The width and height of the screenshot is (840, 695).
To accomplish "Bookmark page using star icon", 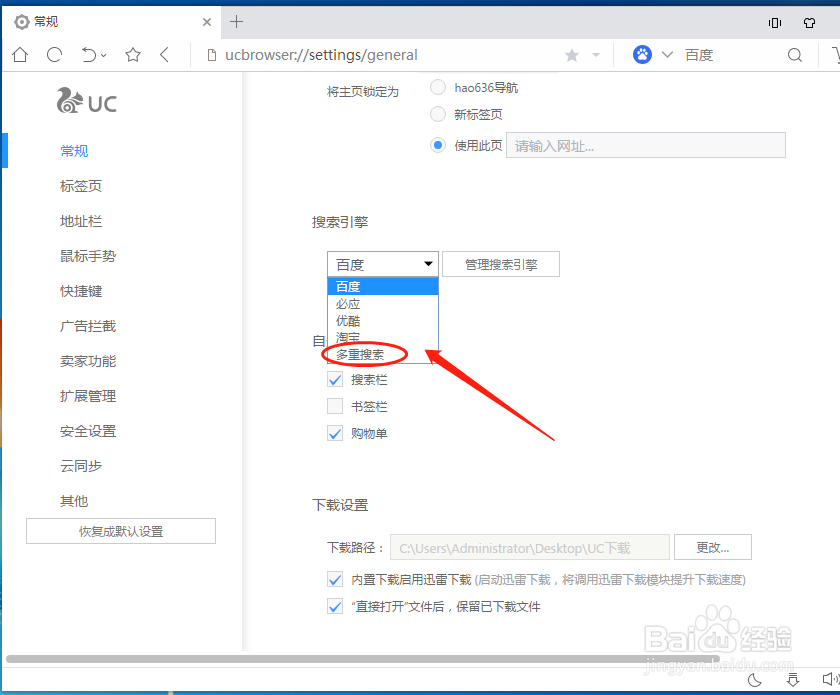I will click(133, 54).
